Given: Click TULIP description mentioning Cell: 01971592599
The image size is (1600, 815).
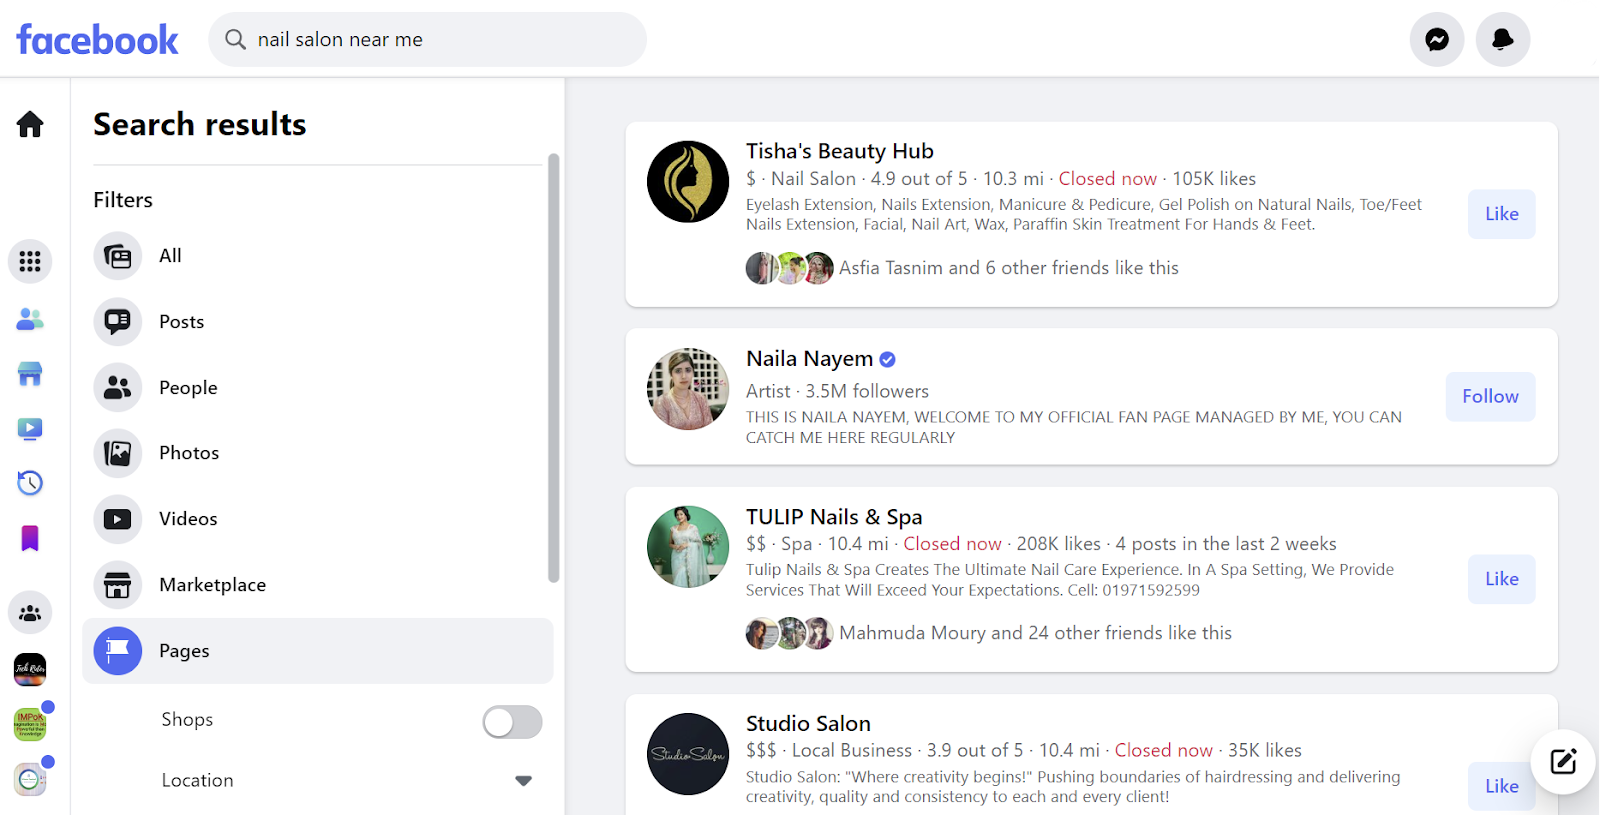Looking at the screenshot, I should (1070, 580).
